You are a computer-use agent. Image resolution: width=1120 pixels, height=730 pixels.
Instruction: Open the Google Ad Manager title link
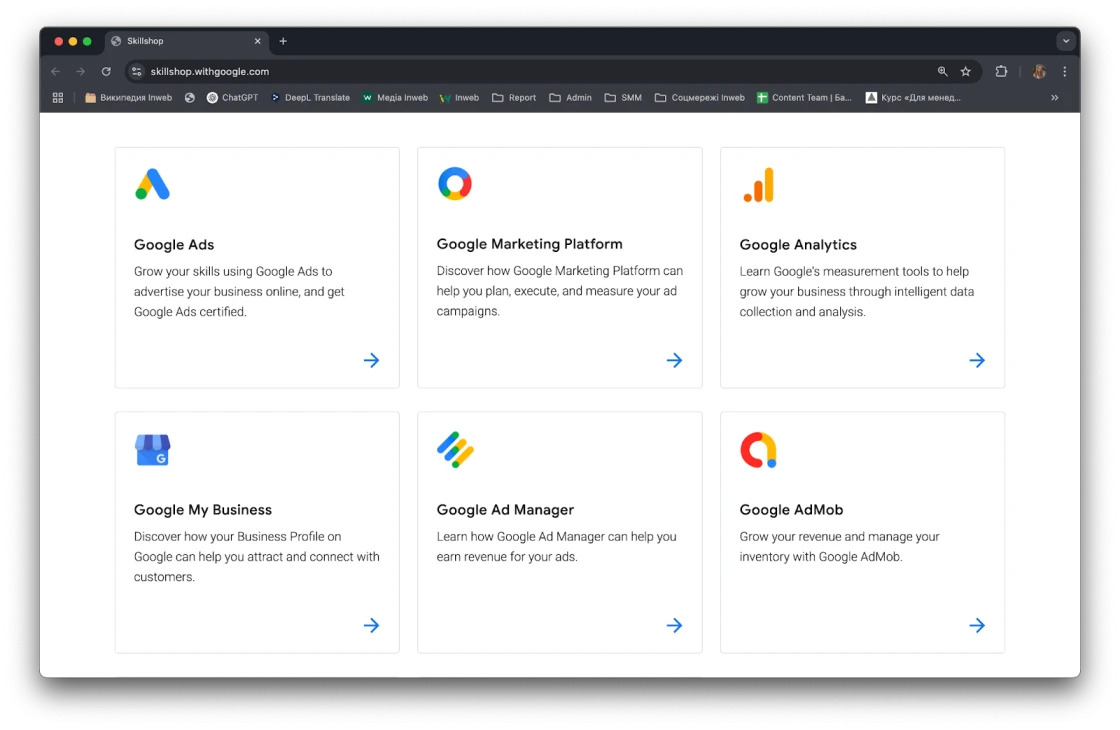[x=505, y=510]
